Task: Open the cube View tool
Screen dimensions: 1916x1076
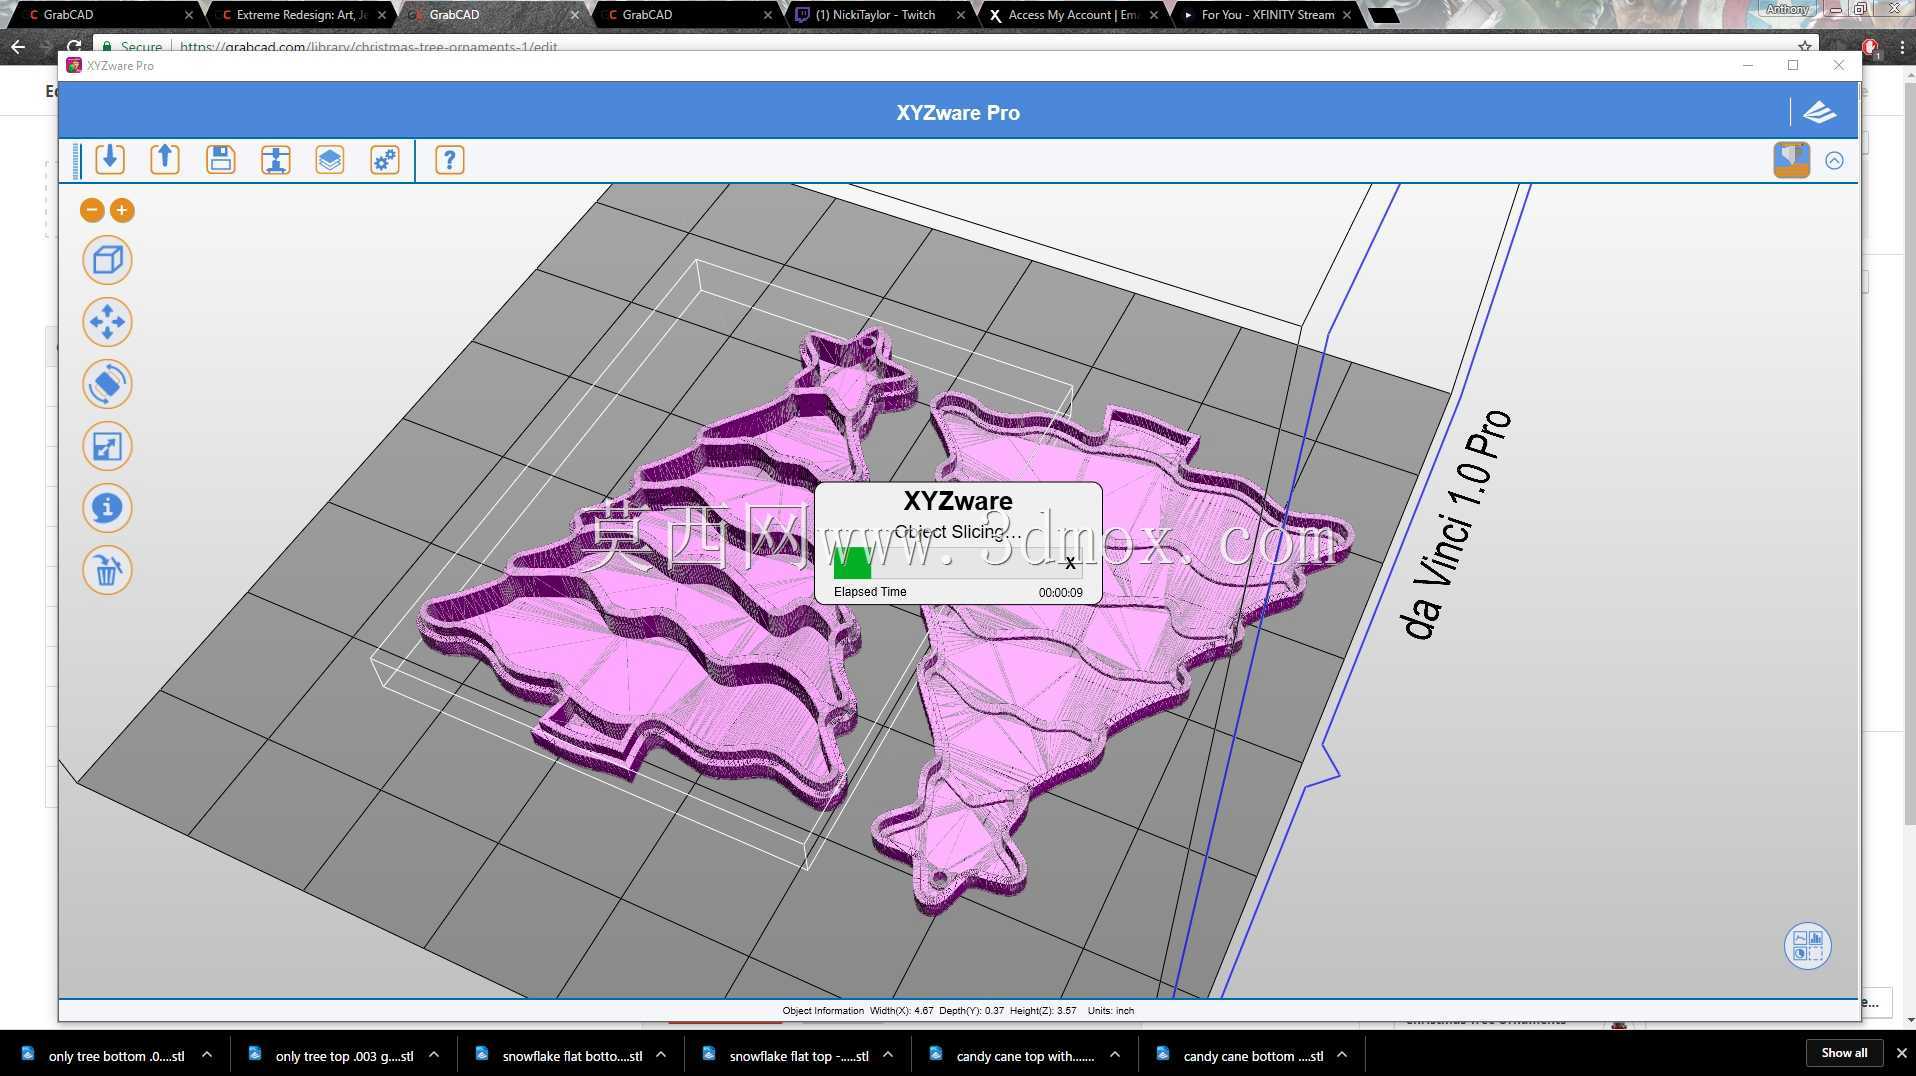Action: [x=107, y=261]
